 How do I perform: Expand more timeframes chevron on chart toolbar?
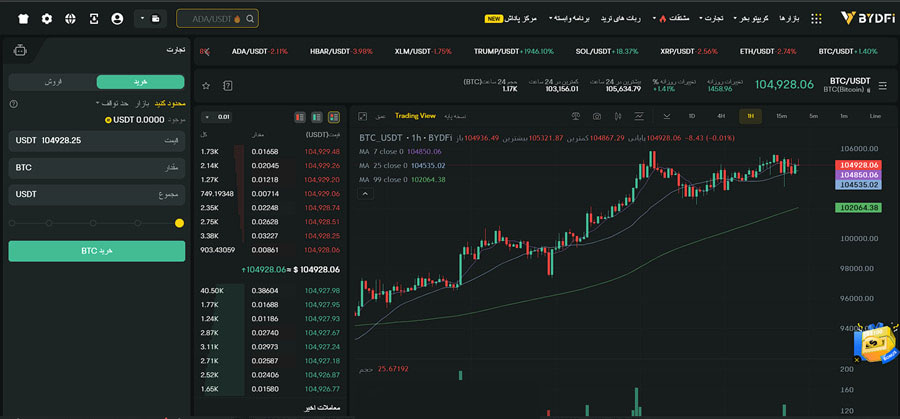click(x=666, y=116)
